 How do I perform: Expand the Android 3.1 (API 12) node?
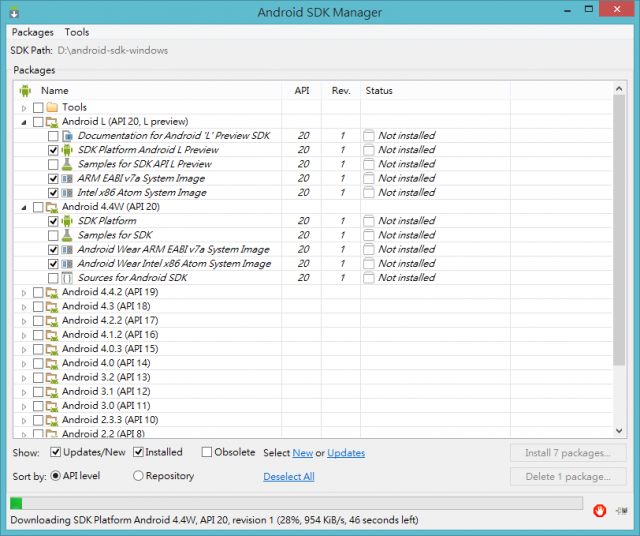click(x=24, y=393)
